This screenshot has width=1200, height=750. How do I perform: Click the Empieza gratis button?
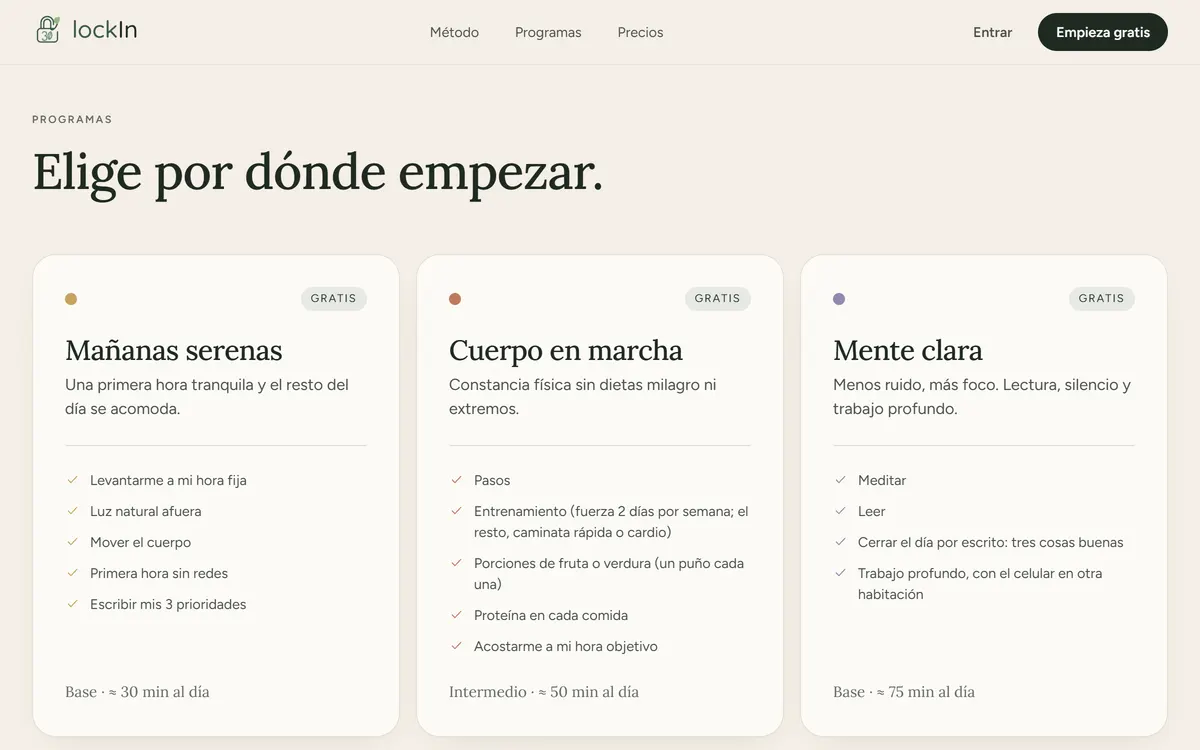pyautogui.click(x=1103, y=32)
